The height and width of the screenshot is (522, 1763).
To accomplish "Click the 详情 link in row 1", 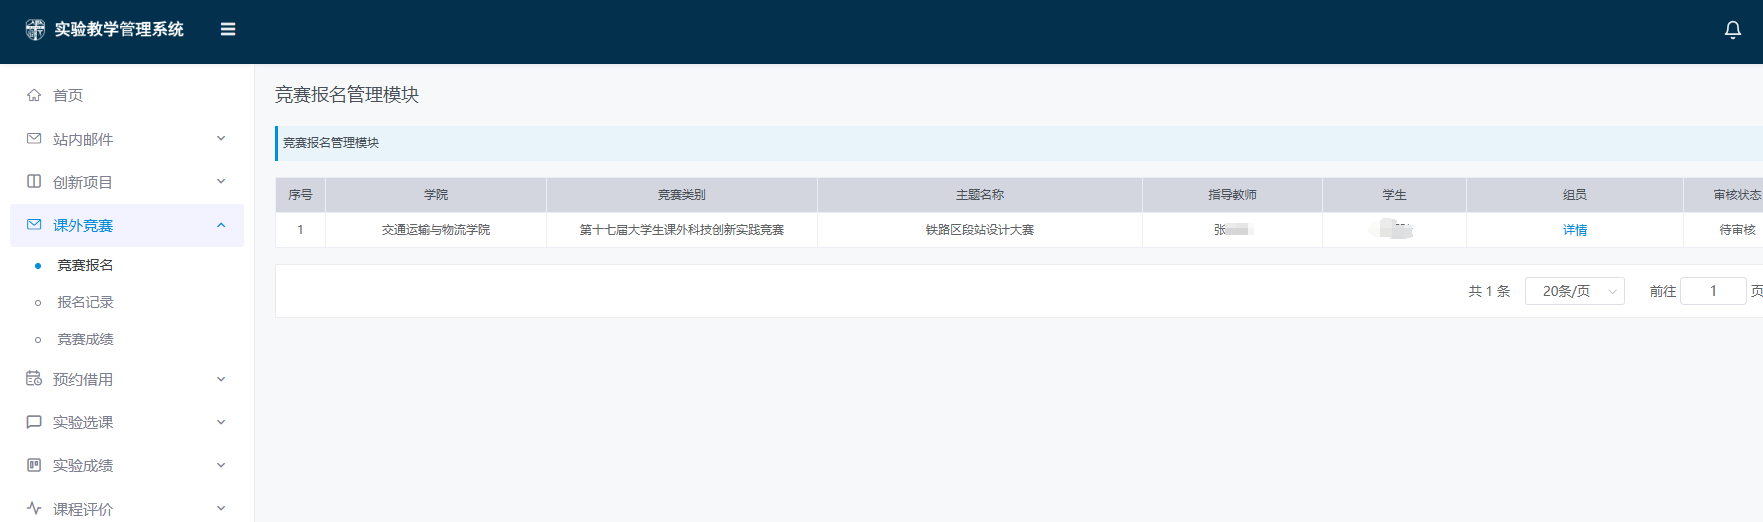I will [1574, 230].
